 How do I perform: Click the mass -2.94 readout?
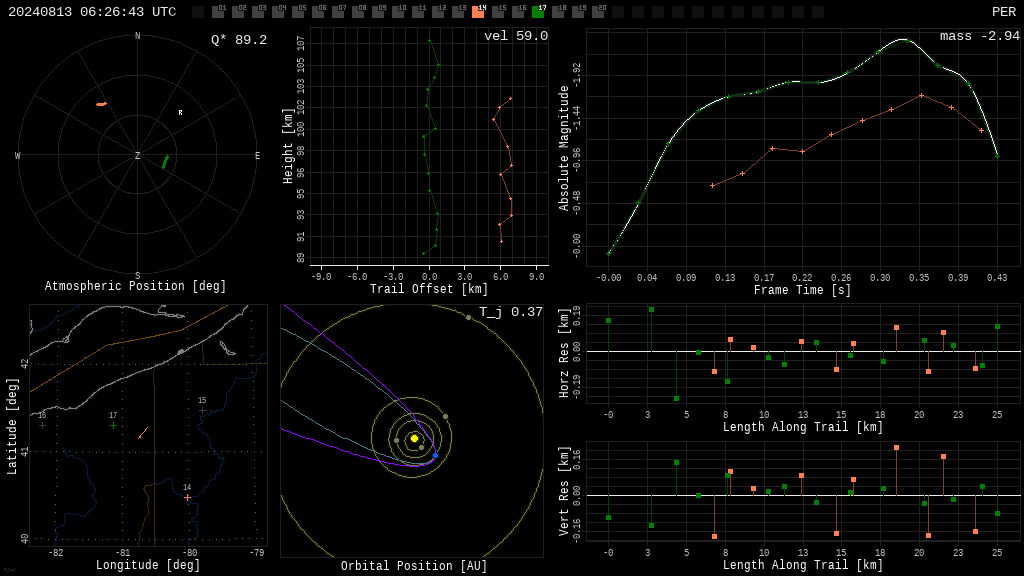tap(980, 37)
